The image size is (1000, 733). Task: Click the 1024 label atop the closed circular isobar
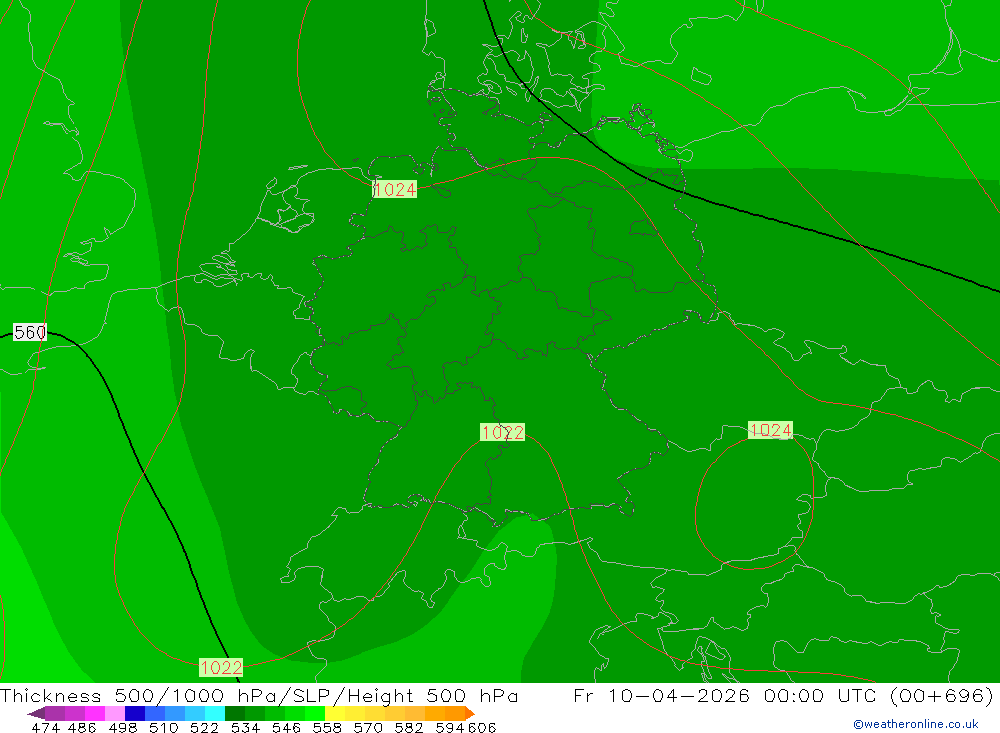point(770,430)
